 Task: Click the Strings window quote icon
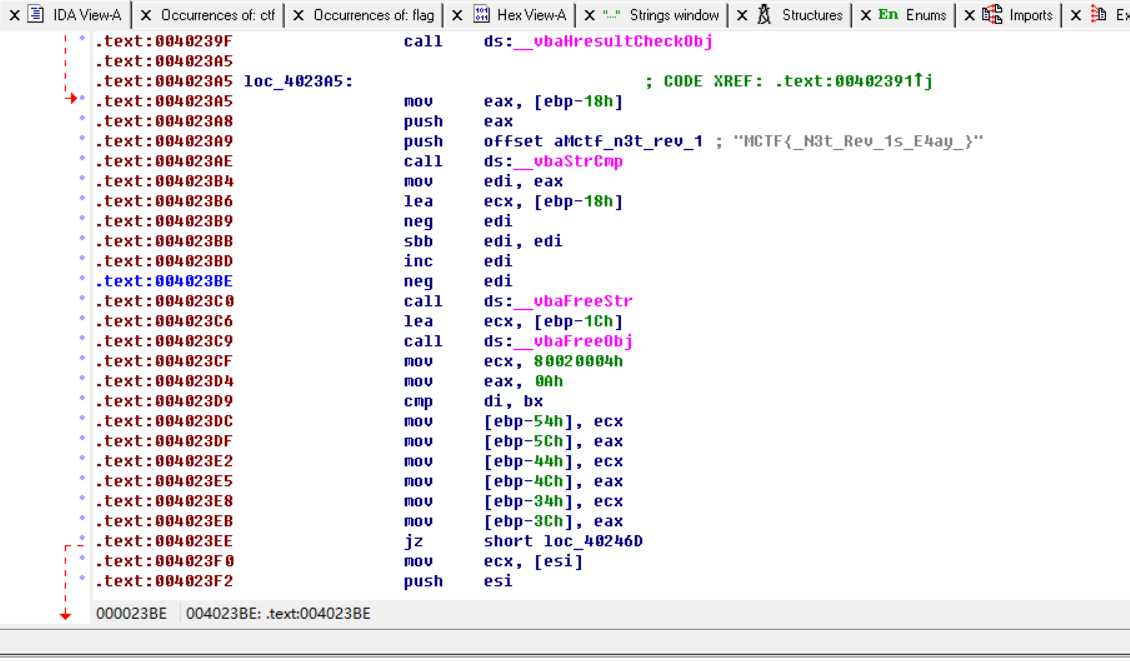coord(612,14)
